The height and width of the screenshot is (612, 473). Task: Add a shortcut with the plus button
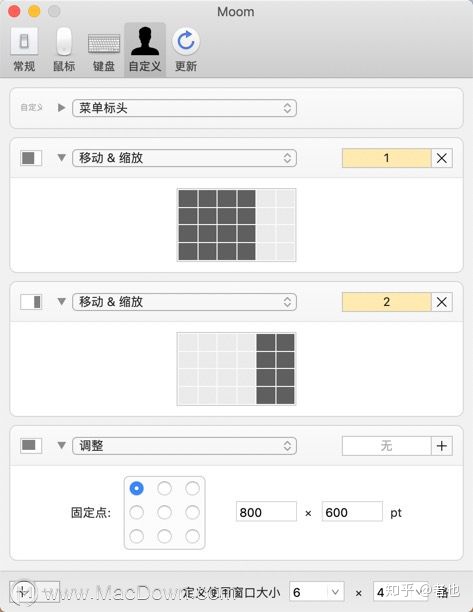[442, 446]
